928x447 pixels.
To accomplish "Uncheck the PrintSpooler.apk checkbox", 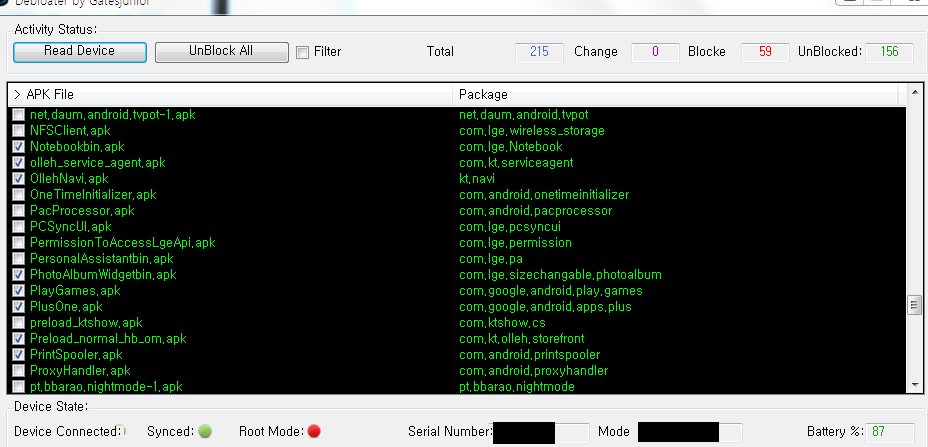I will pyautogui.click(x=19, y=354).
